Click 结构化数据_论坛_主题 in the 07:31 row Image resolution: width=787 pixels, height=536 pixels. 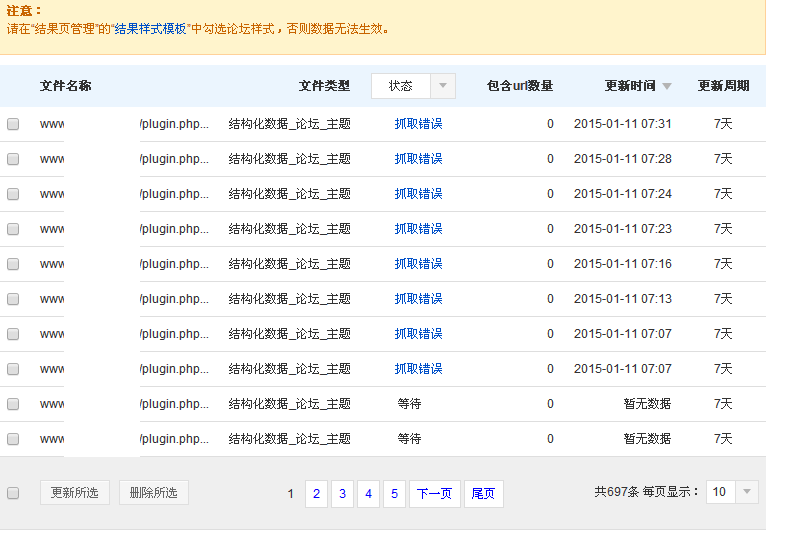[x=290, y=124]
